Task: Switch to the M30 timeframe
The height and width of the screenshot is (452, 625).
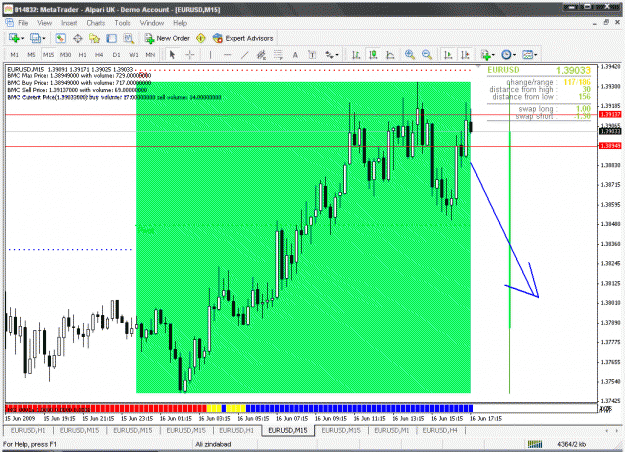Action: pos(65,55)
